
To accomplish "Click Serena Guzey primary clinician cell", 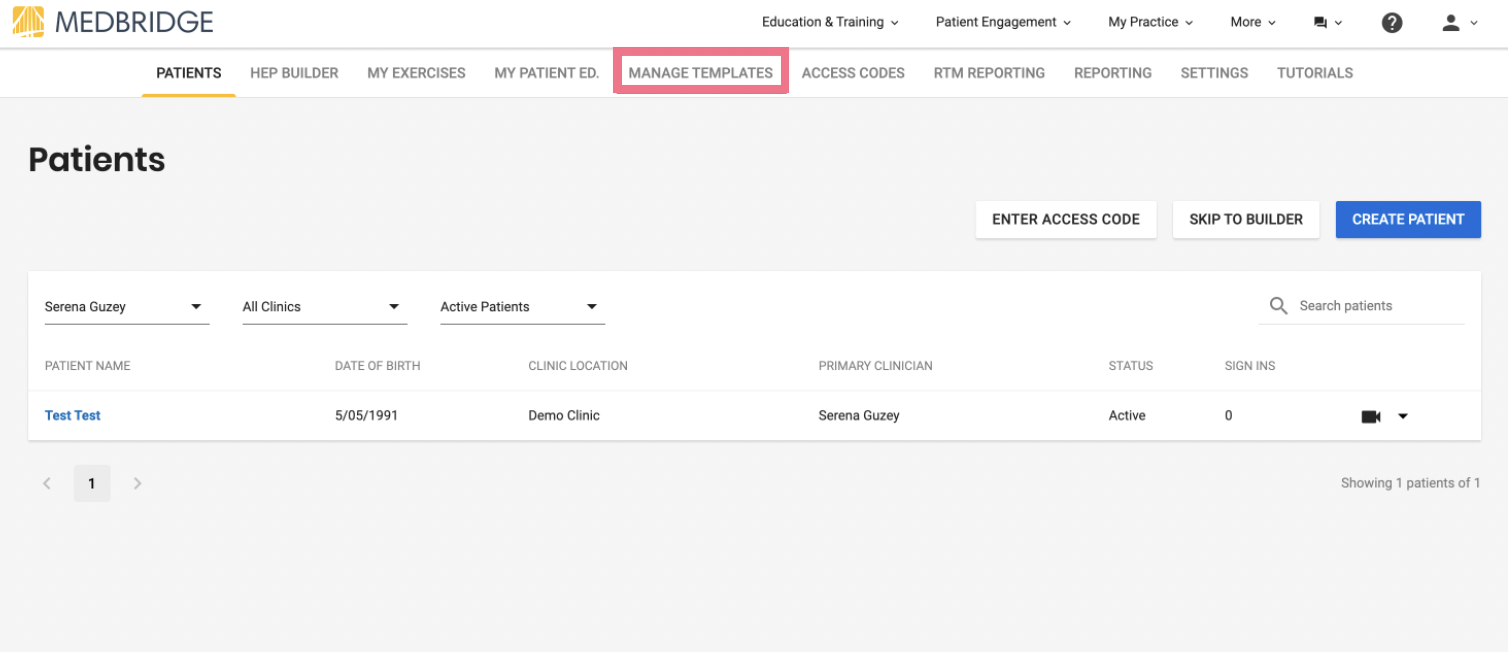I will [859, 416].
